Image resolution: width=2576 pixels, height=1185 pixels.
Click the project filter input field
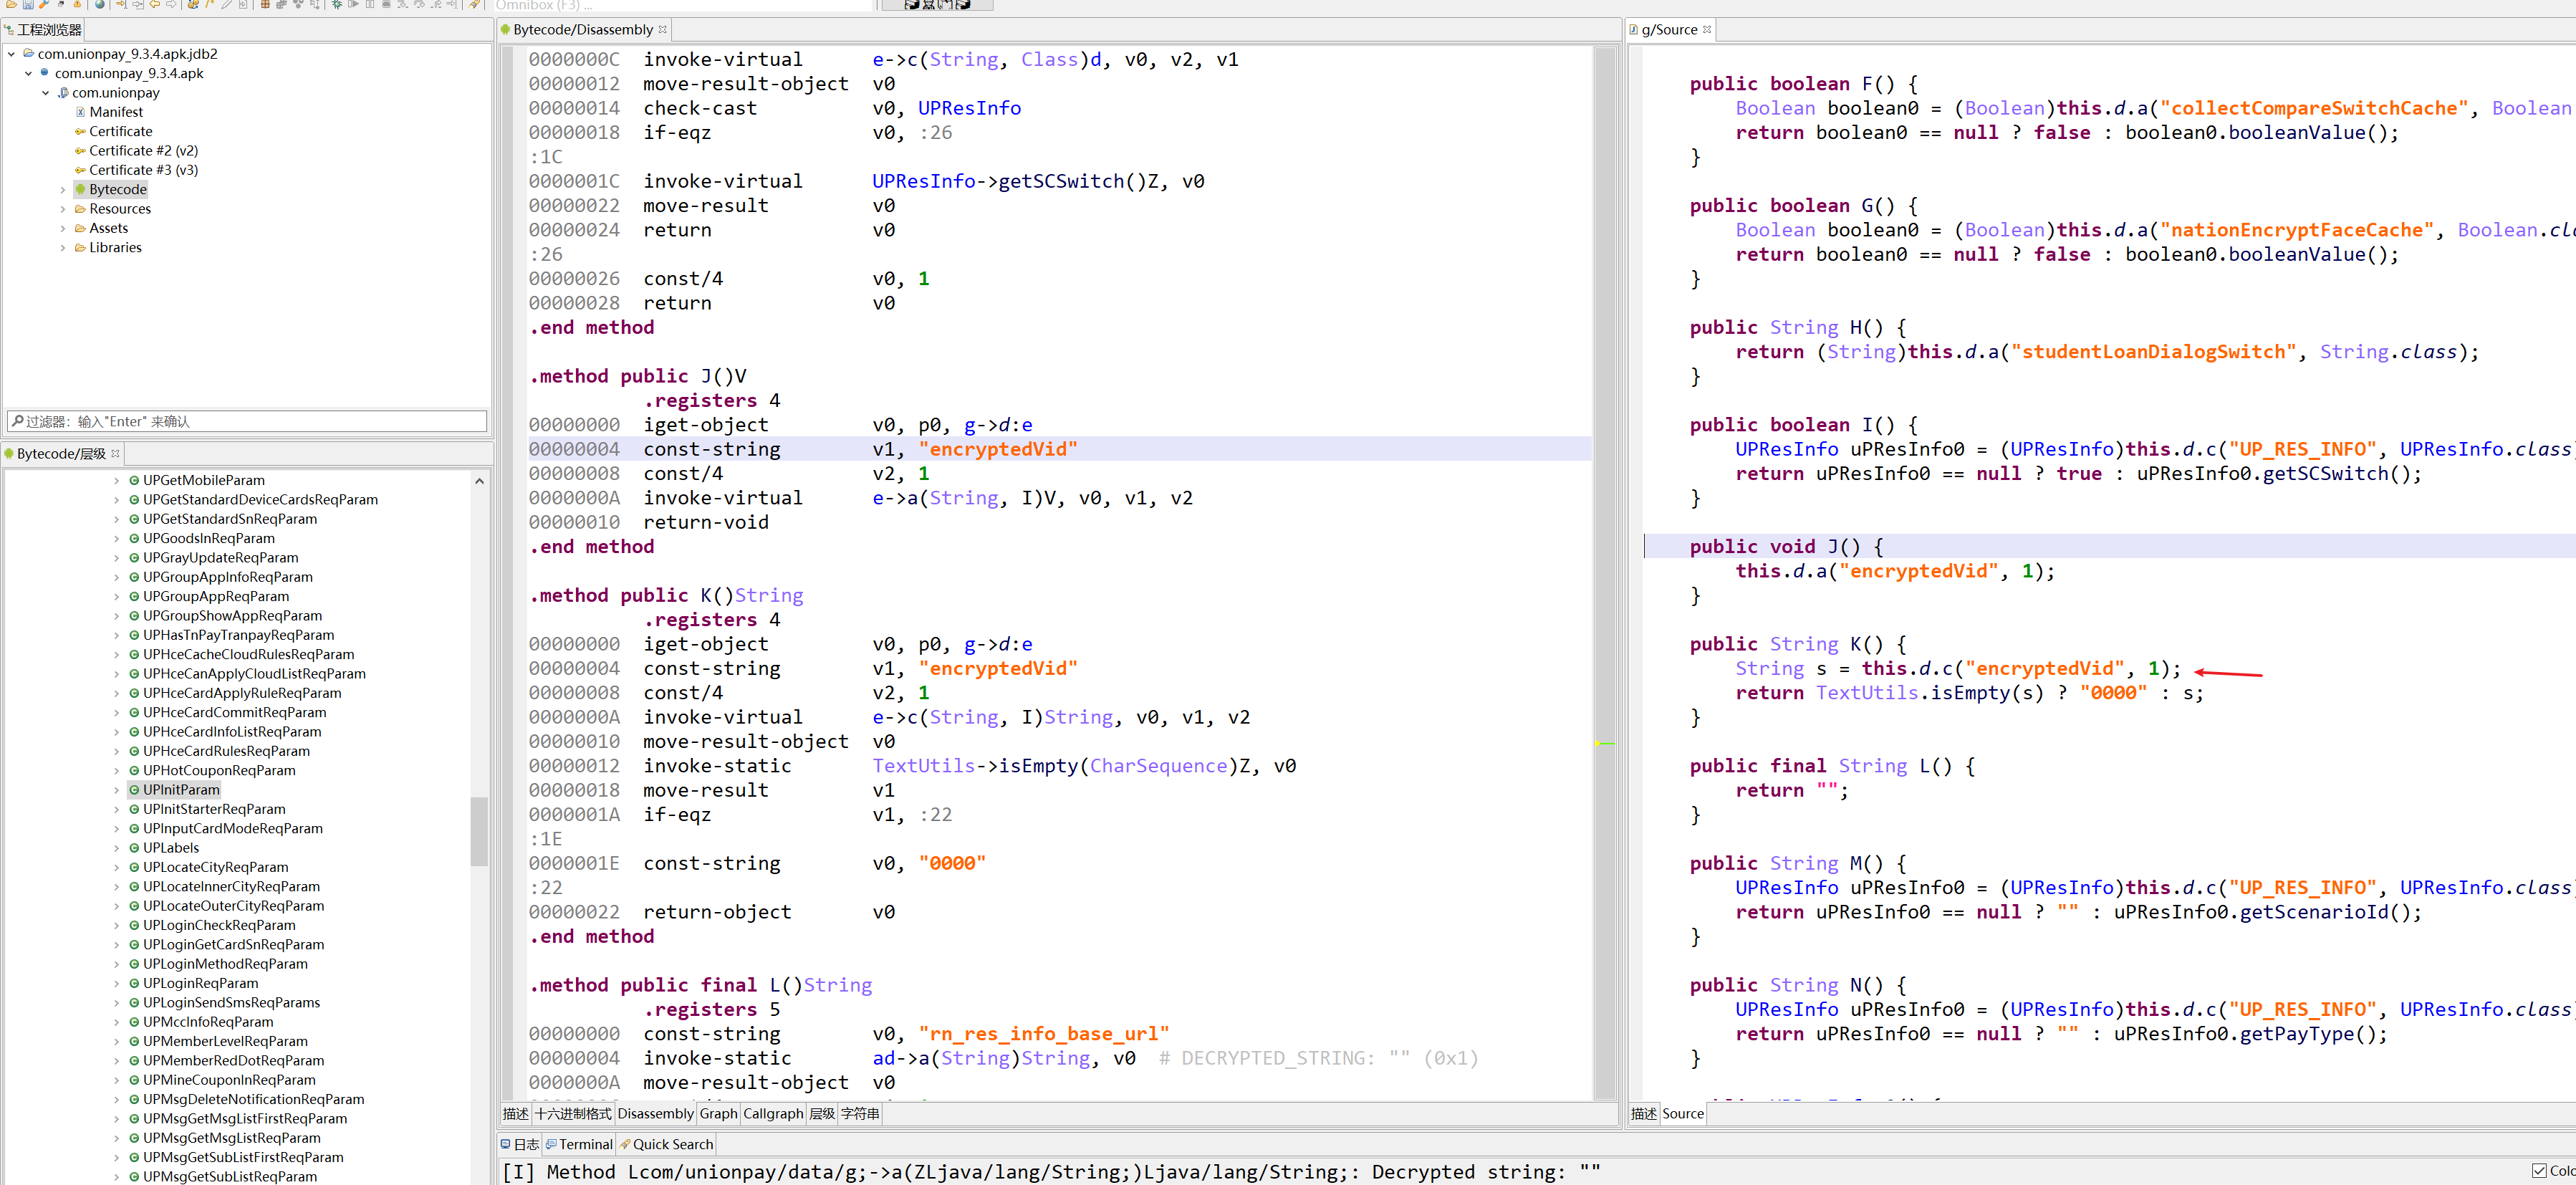click(247, 422)
